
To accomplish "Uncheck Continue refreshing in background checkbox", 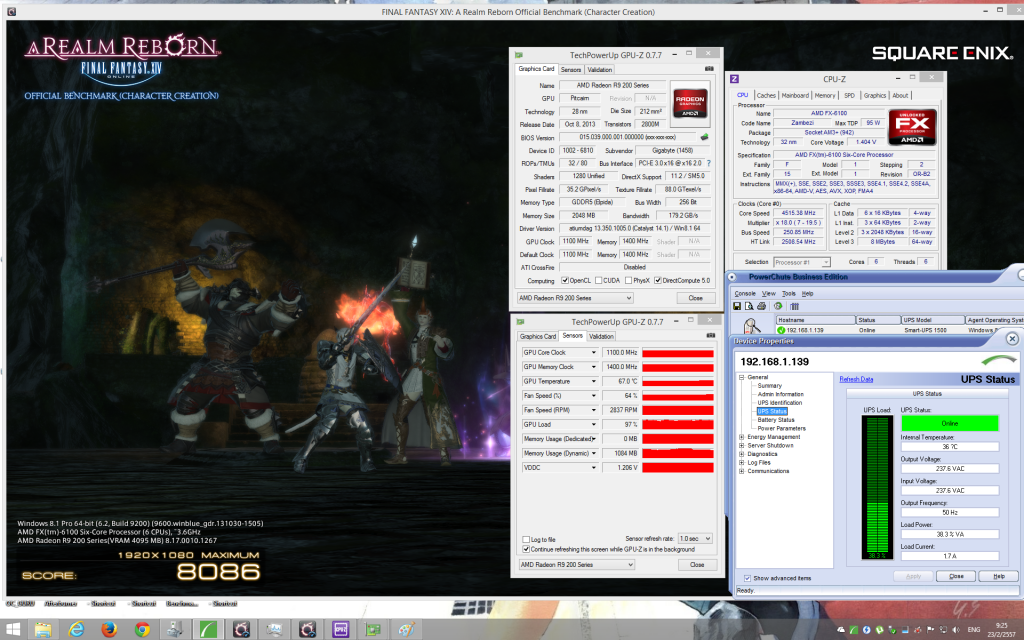I will click(x=526, y=549).
